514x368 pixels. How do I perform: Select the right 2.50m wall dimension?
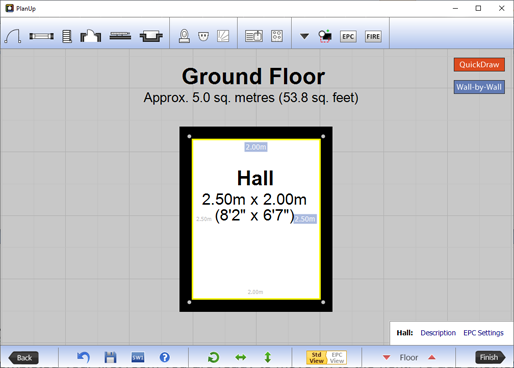pos(305,219)
